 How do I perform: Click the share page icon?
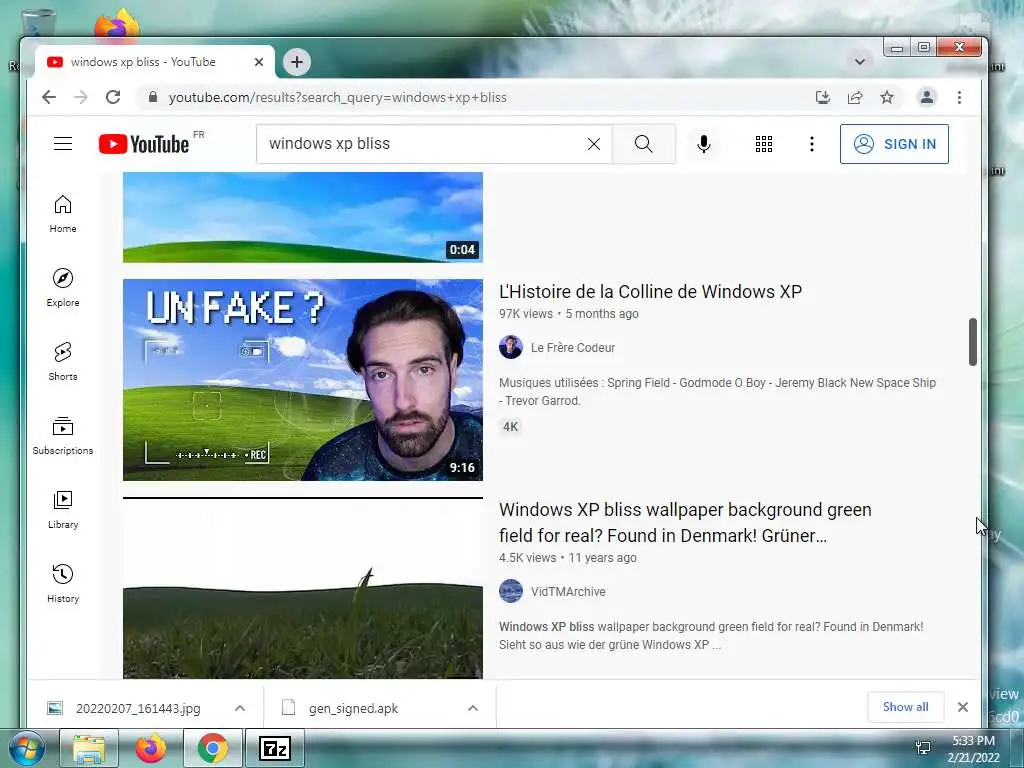(855, 97)
